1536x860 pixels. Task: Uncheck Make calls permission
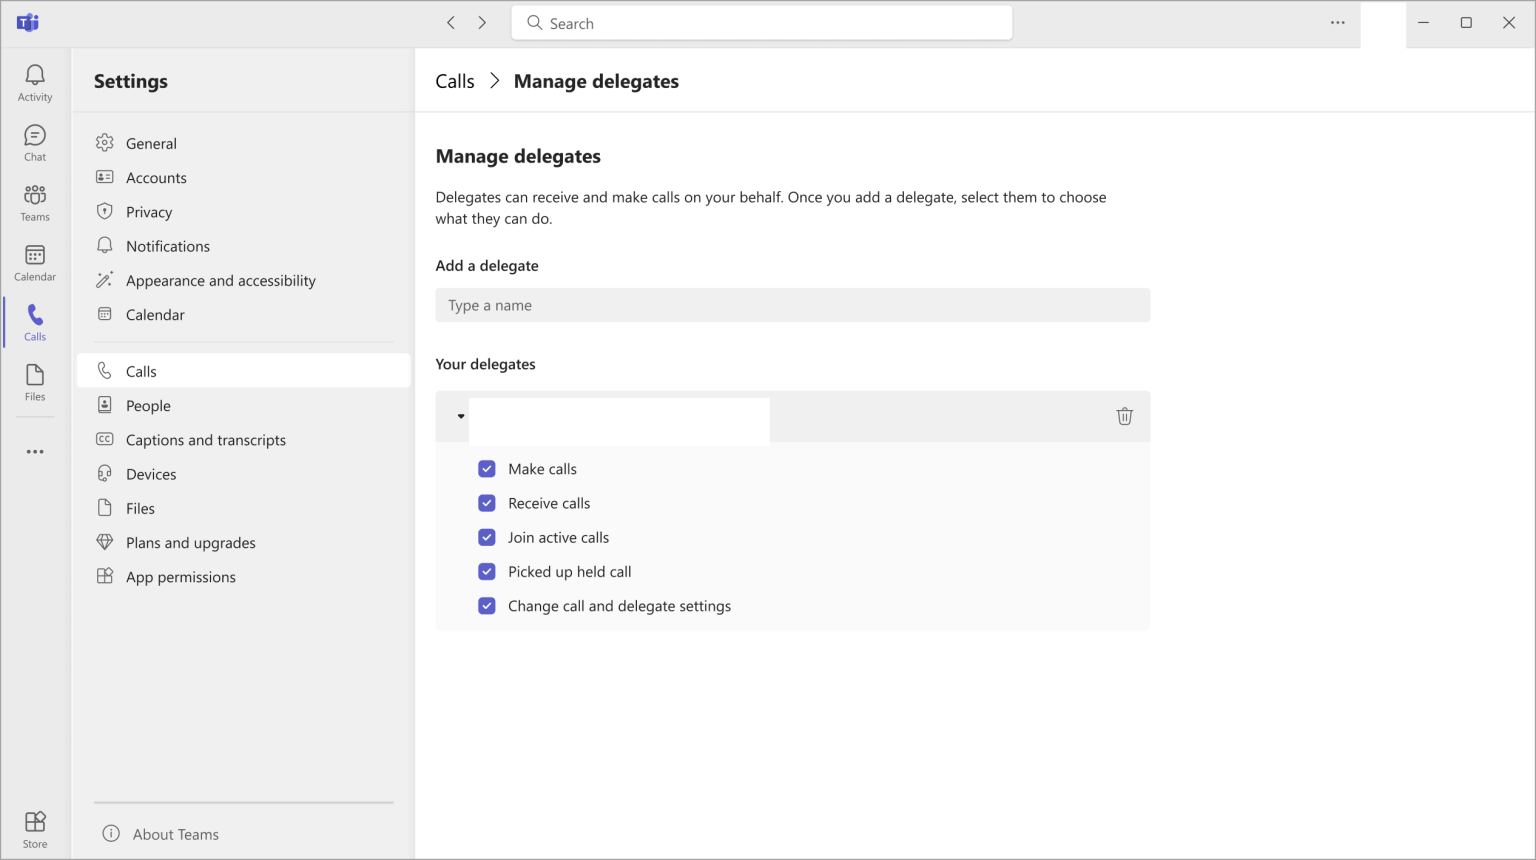click(487, 468)
